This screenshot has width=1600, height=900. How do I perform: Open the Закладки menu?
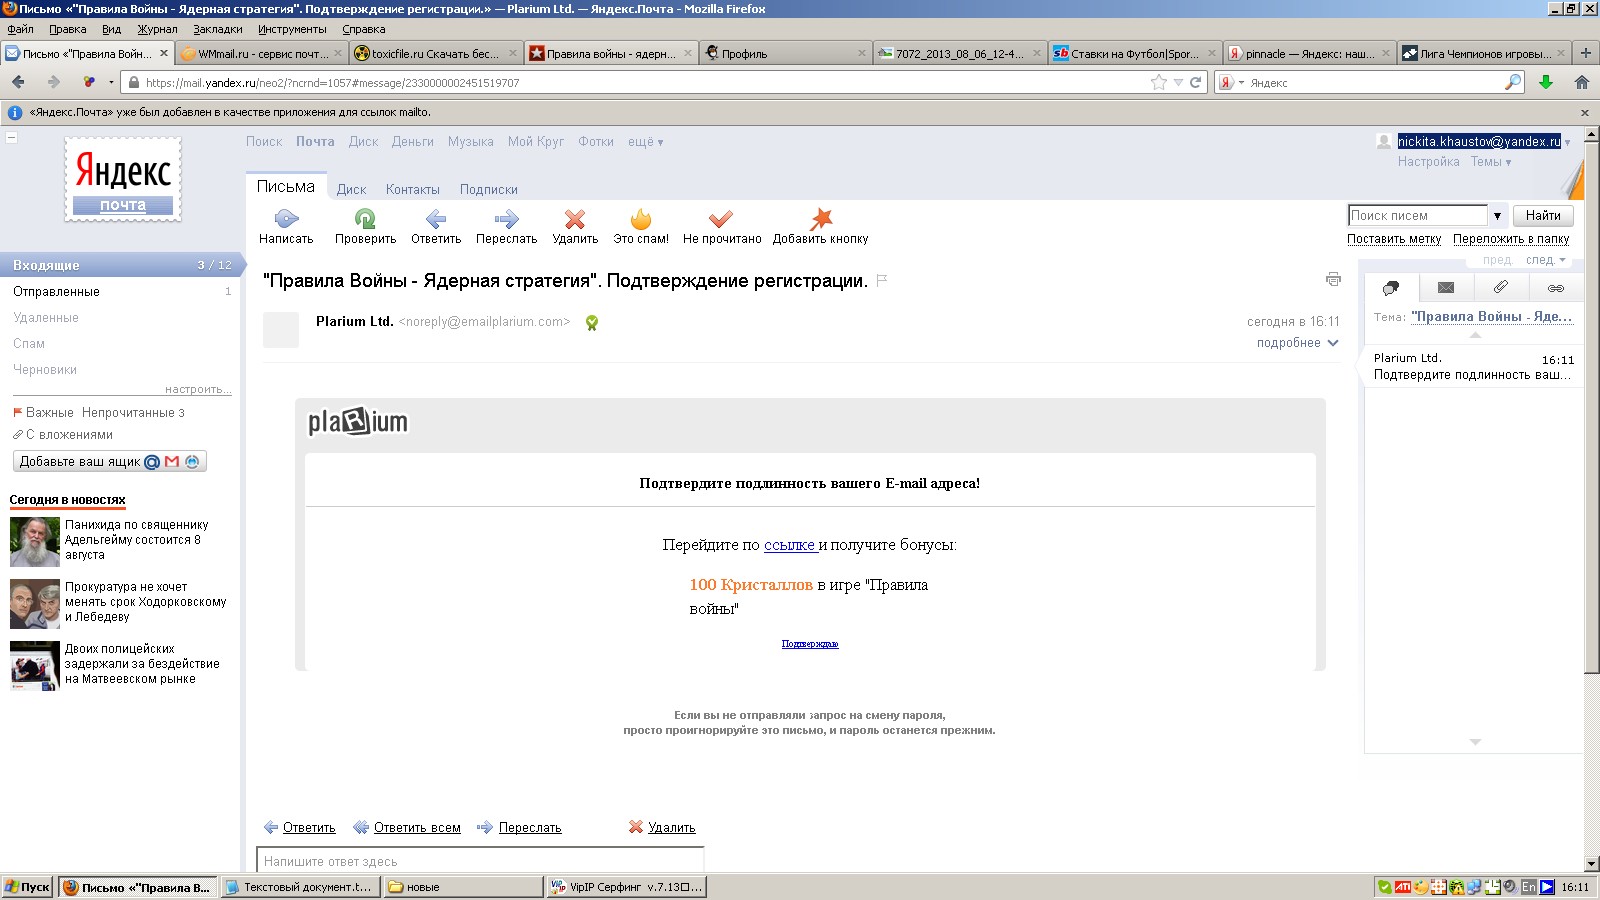coord(218,29)
